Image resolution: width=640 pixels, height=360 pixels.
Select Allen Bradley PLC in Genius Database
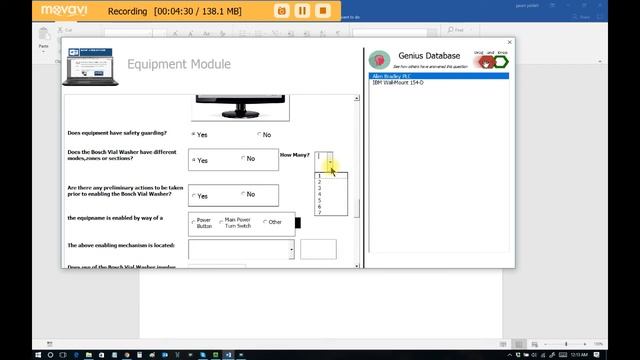click(x=439, y=76)
